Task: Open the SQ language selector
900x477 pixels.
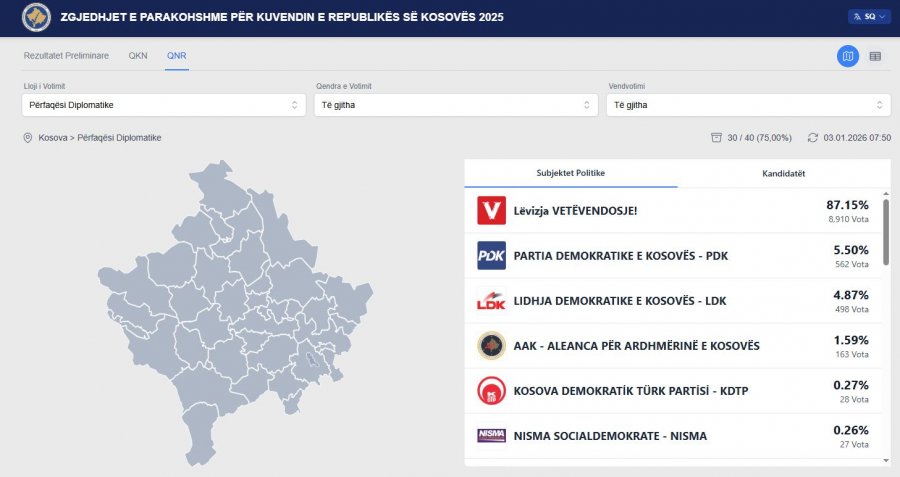Action: (868, 17)
